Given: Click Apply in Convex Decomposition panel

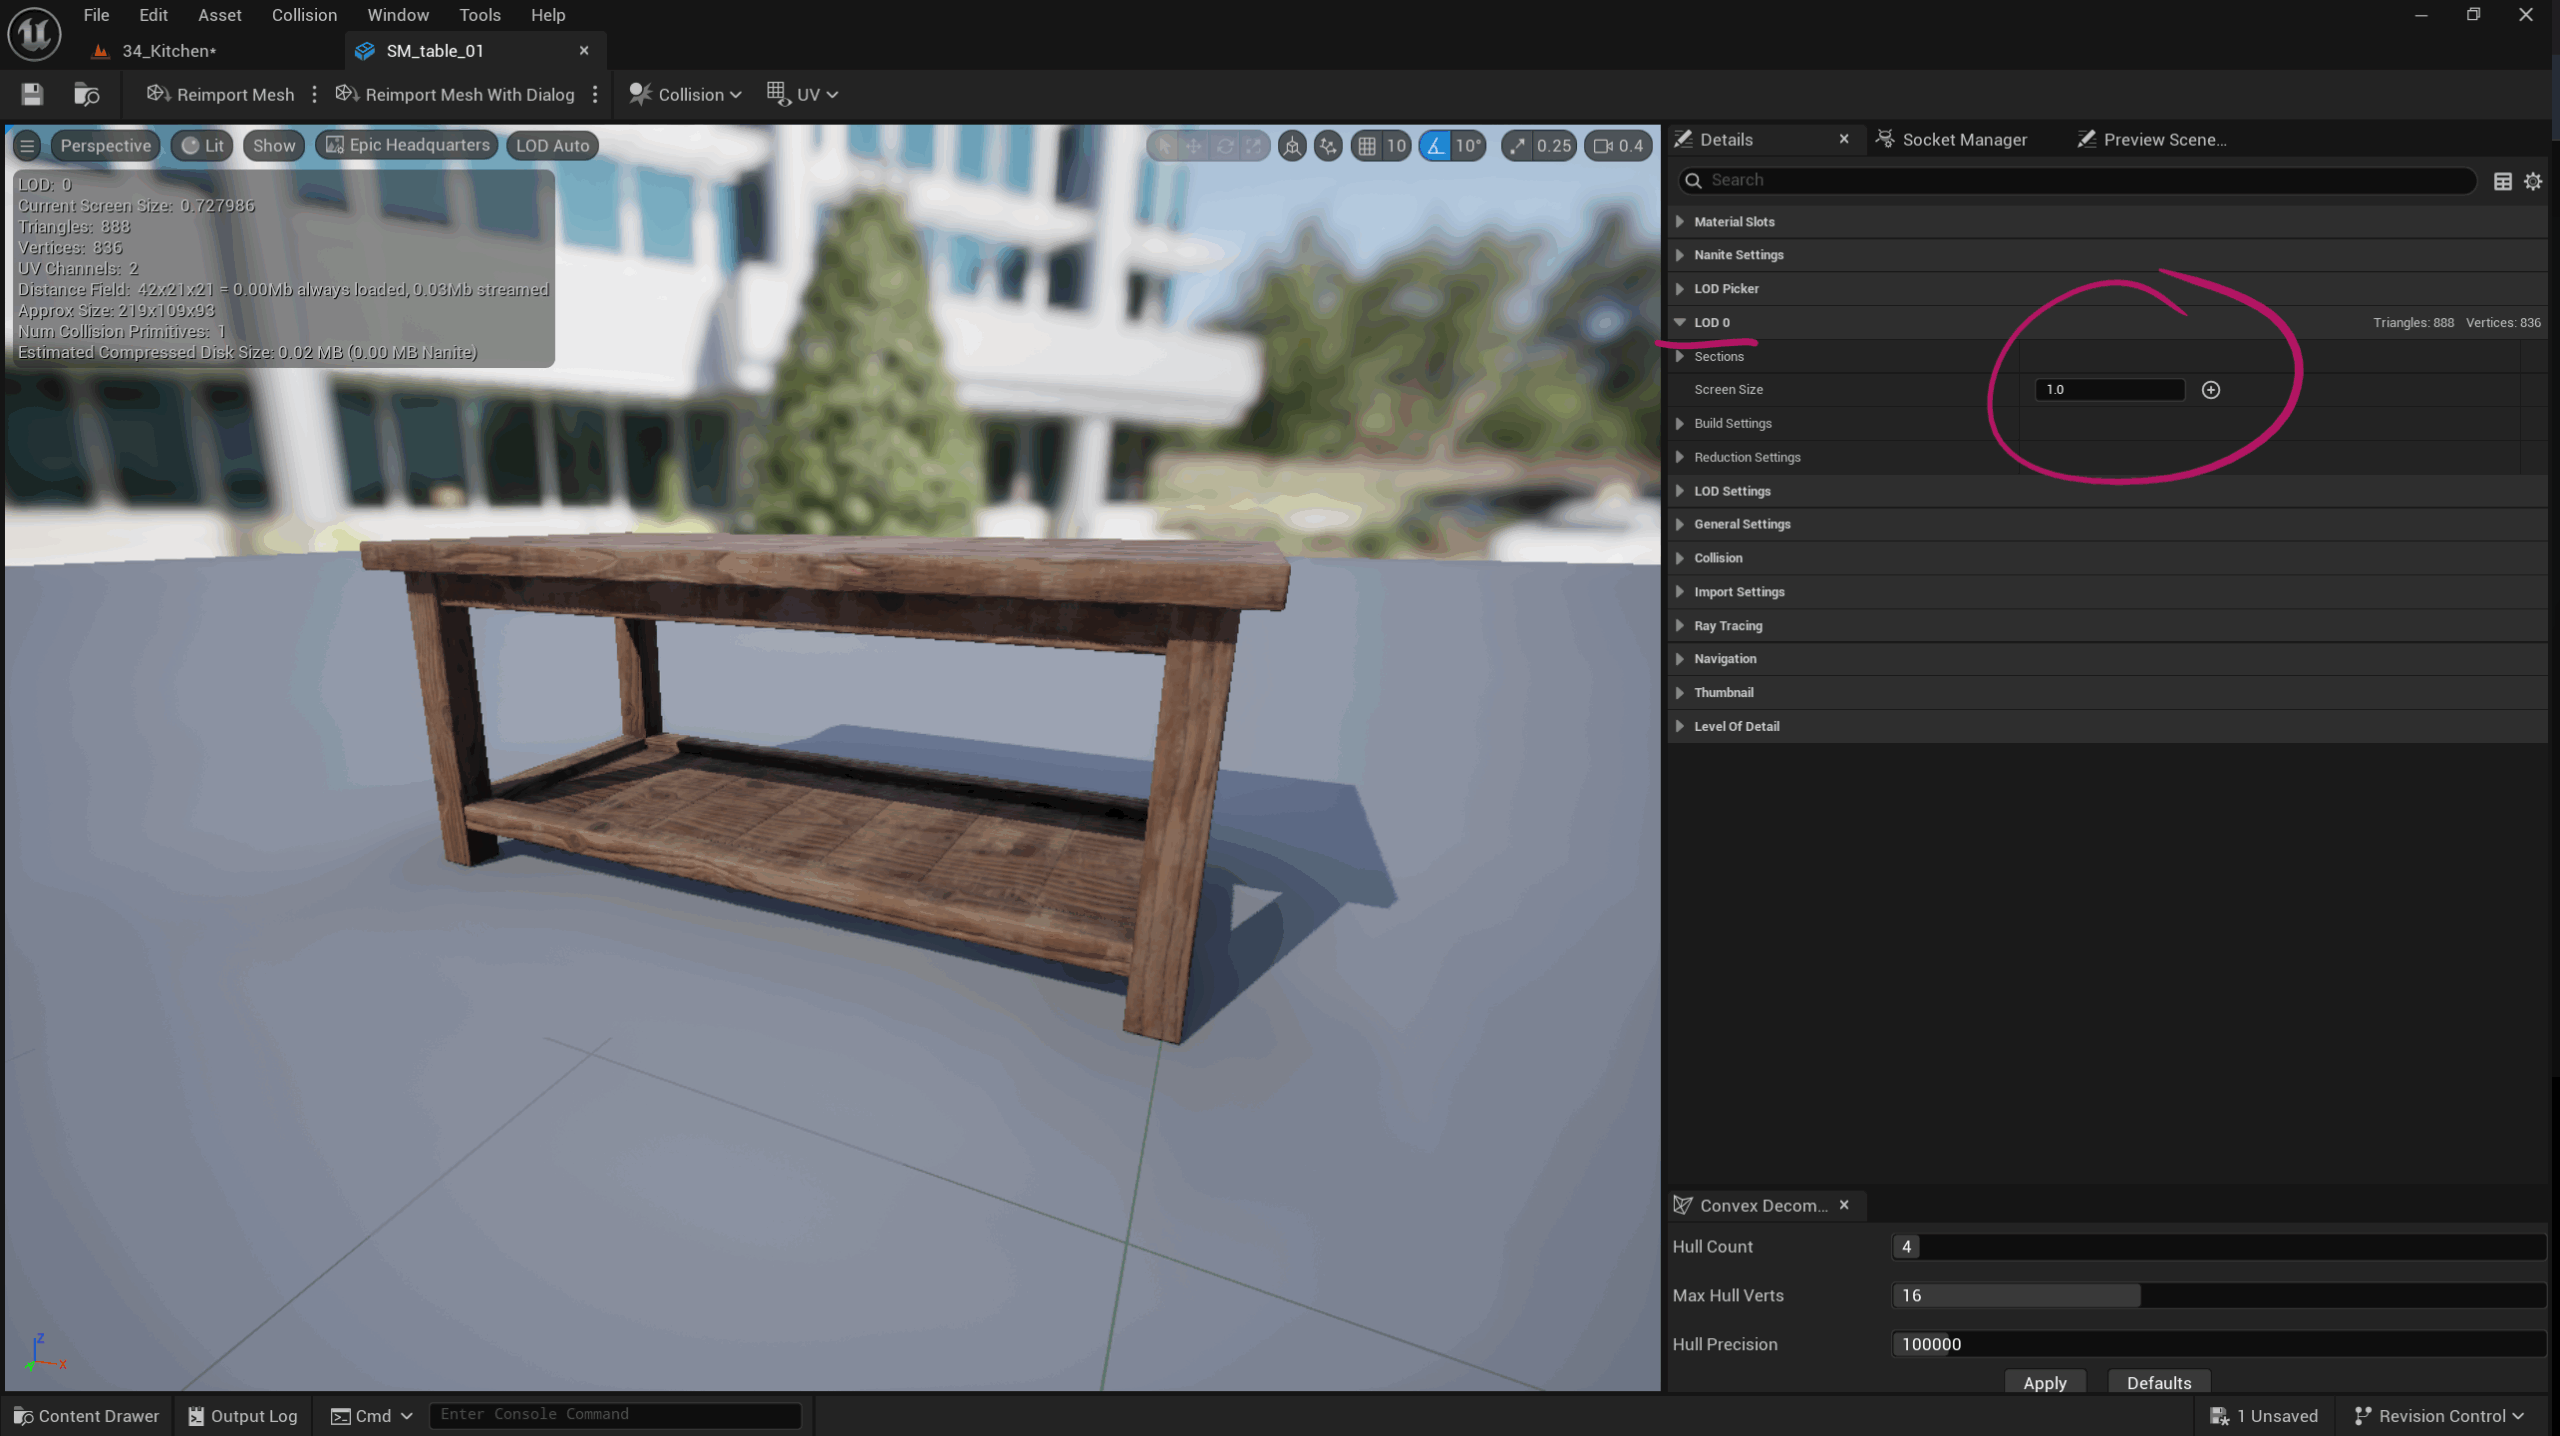Looking at the screenshot, I should point(2044,1383).
